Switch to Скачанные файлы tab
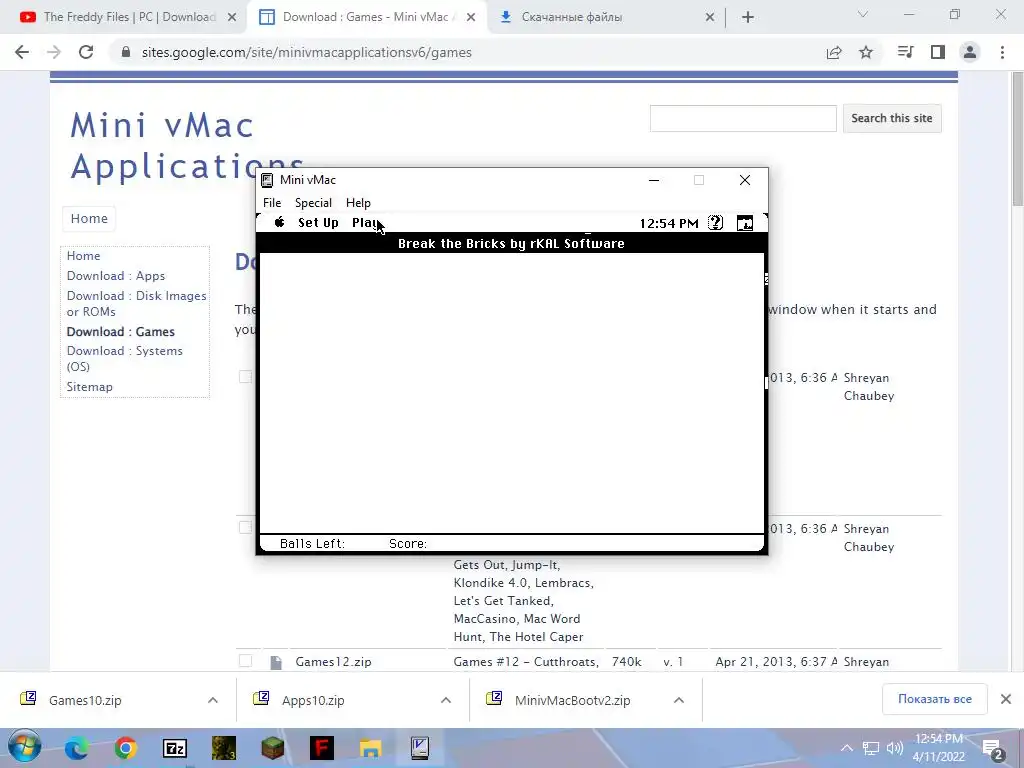 (602, 17)
